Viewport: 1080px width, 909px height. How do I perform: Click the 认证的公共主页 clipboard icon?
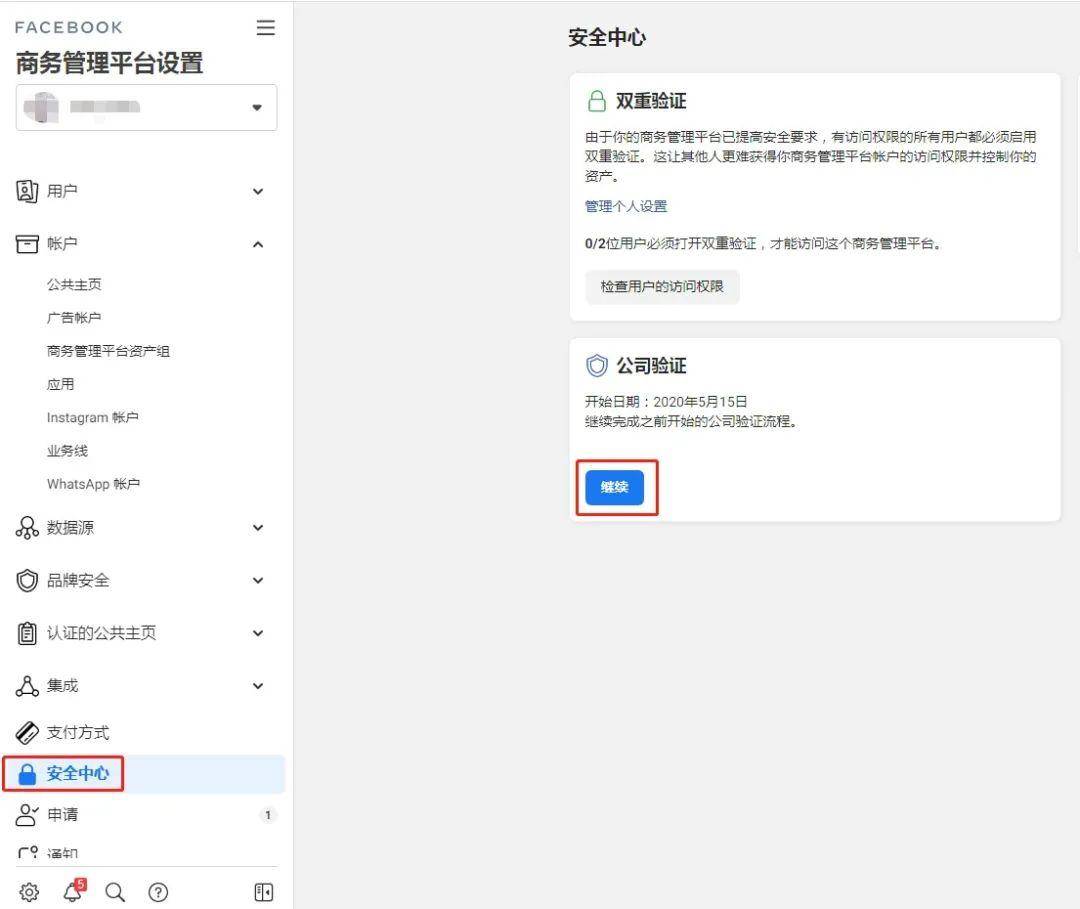pyautogui.click(x=27, y=633)
